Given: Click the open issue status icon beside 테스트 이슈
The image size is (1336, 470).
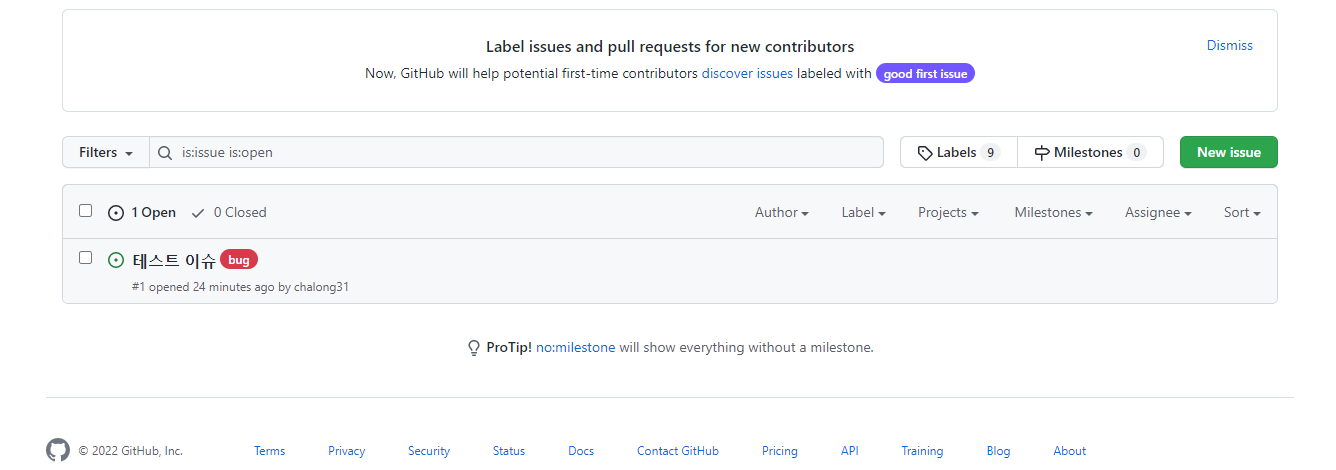Looking at the screenshot, I should coord(116,260).
